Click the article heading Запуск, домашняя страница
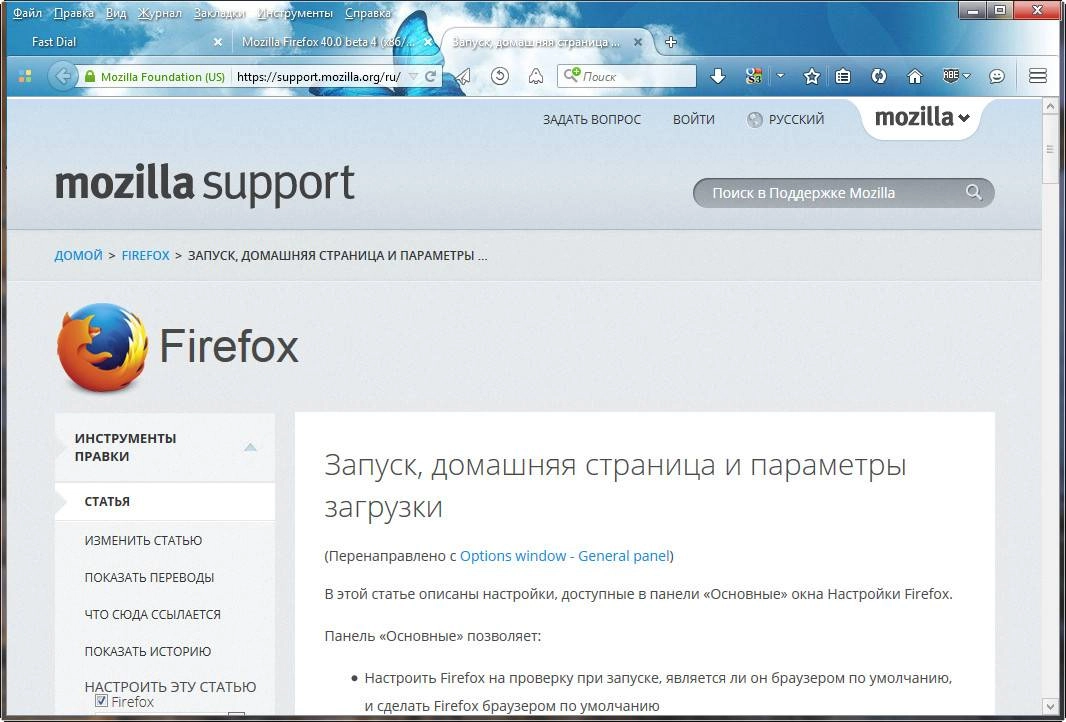Screen dimensions: 1066x722 [x=615, y=485]
